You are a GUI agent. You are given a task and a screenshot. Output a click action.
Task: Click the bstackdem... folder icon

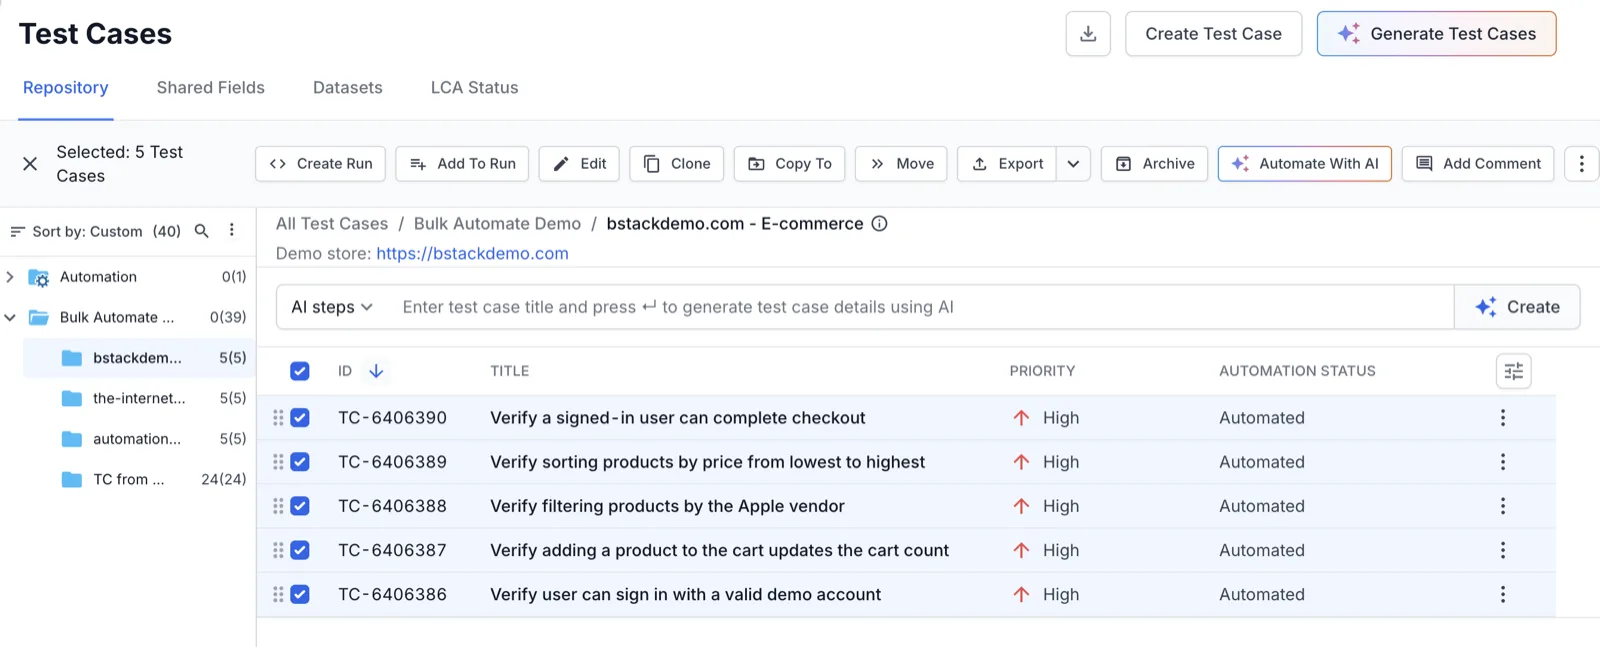click(72, 358)
